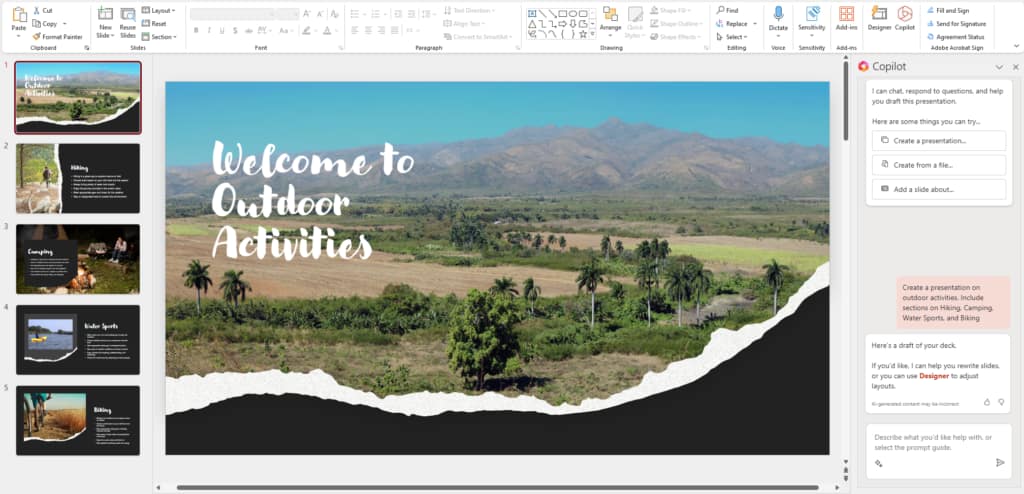Click Cut in the Clipboard group

point(42,10)
